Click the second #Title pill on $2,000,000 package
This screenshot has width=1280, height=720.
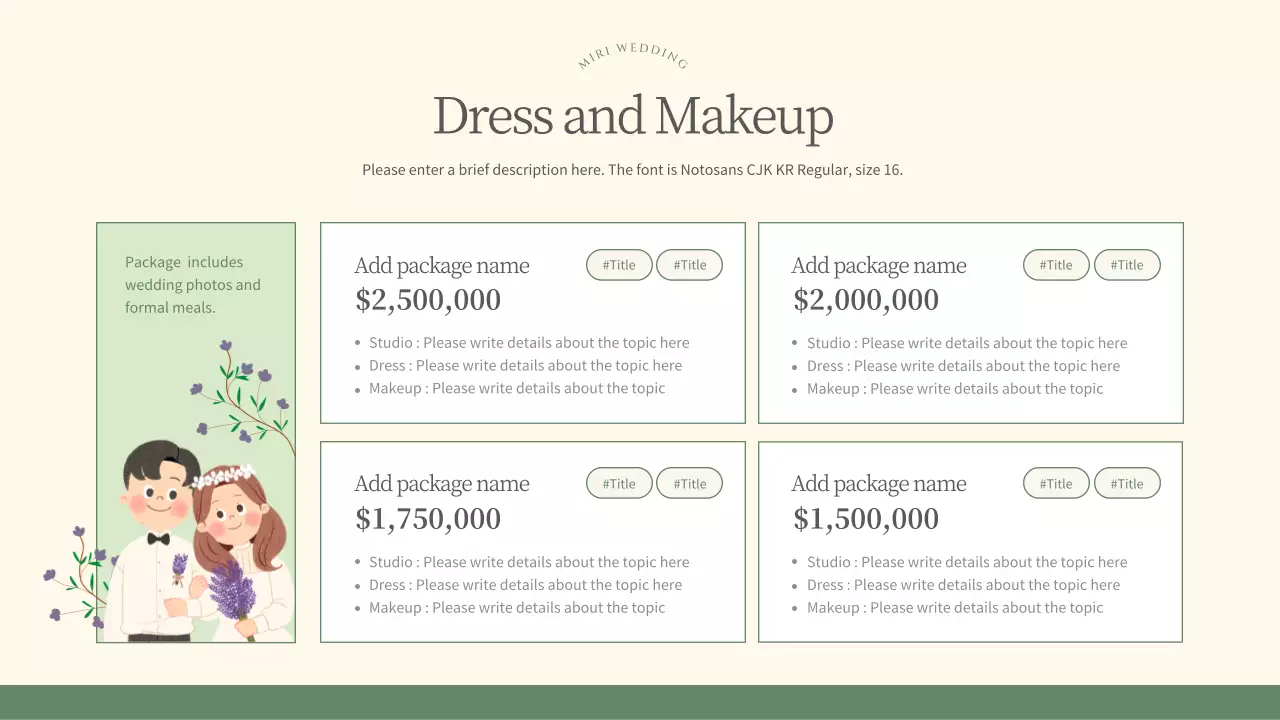(1127, 264)
